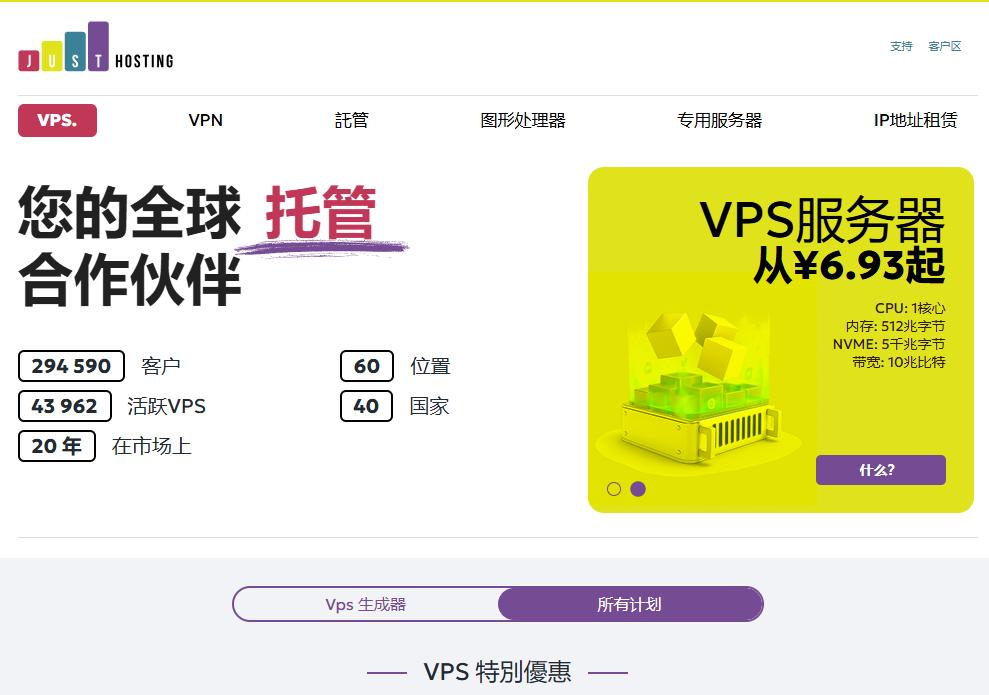The width and height of the screenshot is (989, 695).
Task: Click the 294 590 客户 counter box
Action: (71, 366)
